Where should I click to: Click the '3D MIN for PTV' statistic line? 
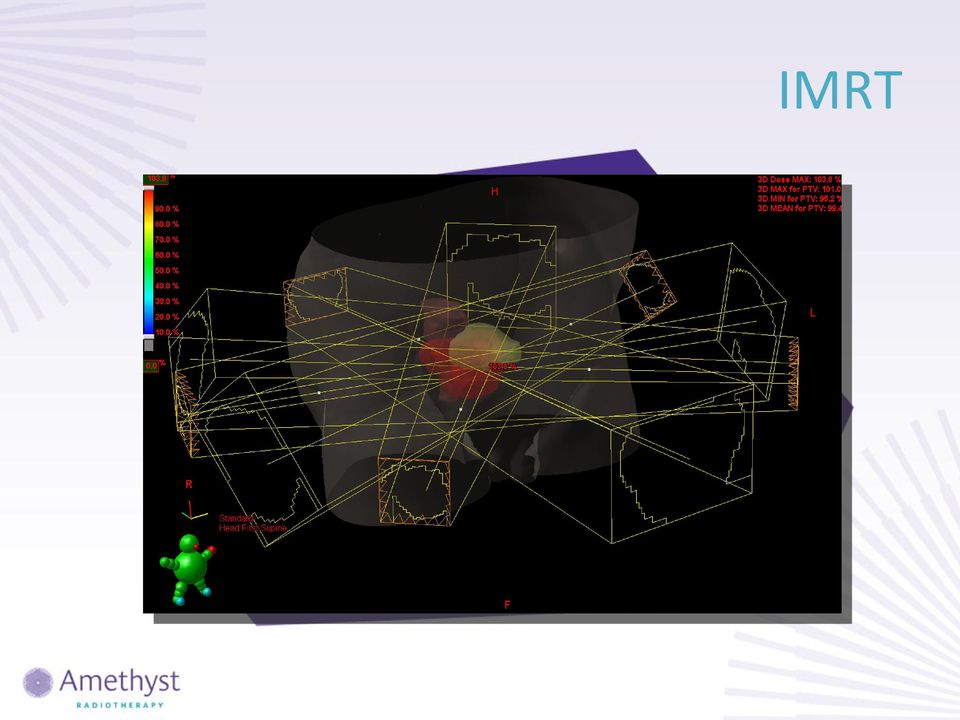(x=800, y=198)
